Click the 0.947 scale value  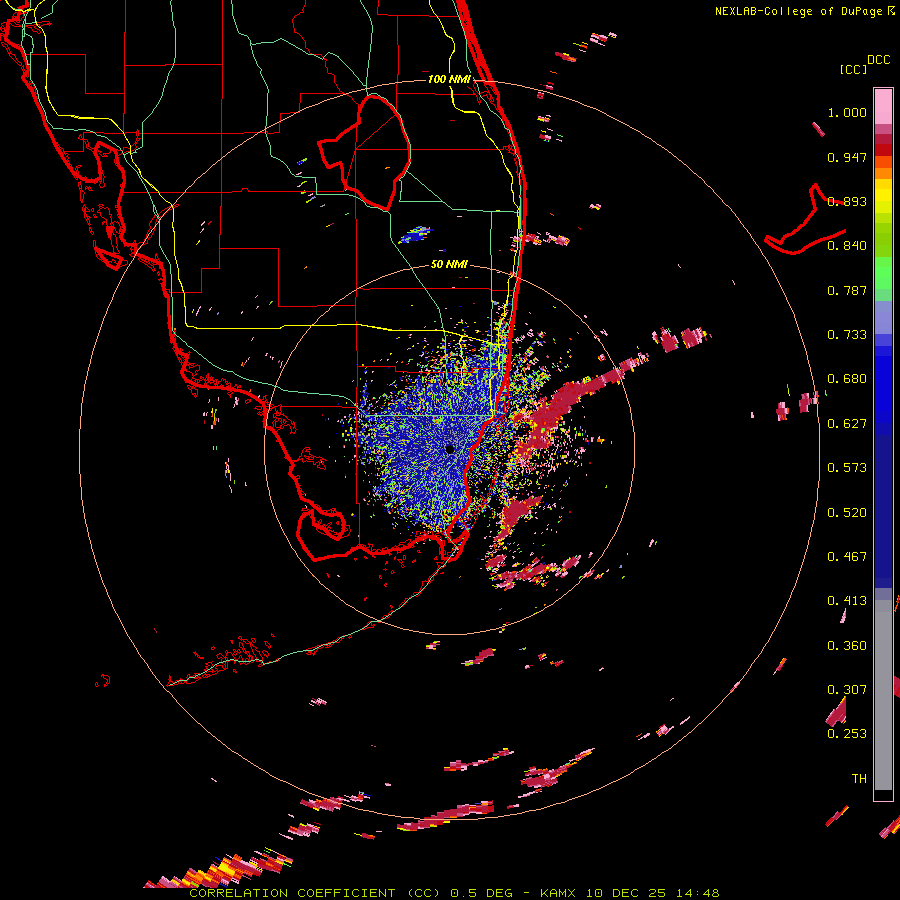coord(847,157)
